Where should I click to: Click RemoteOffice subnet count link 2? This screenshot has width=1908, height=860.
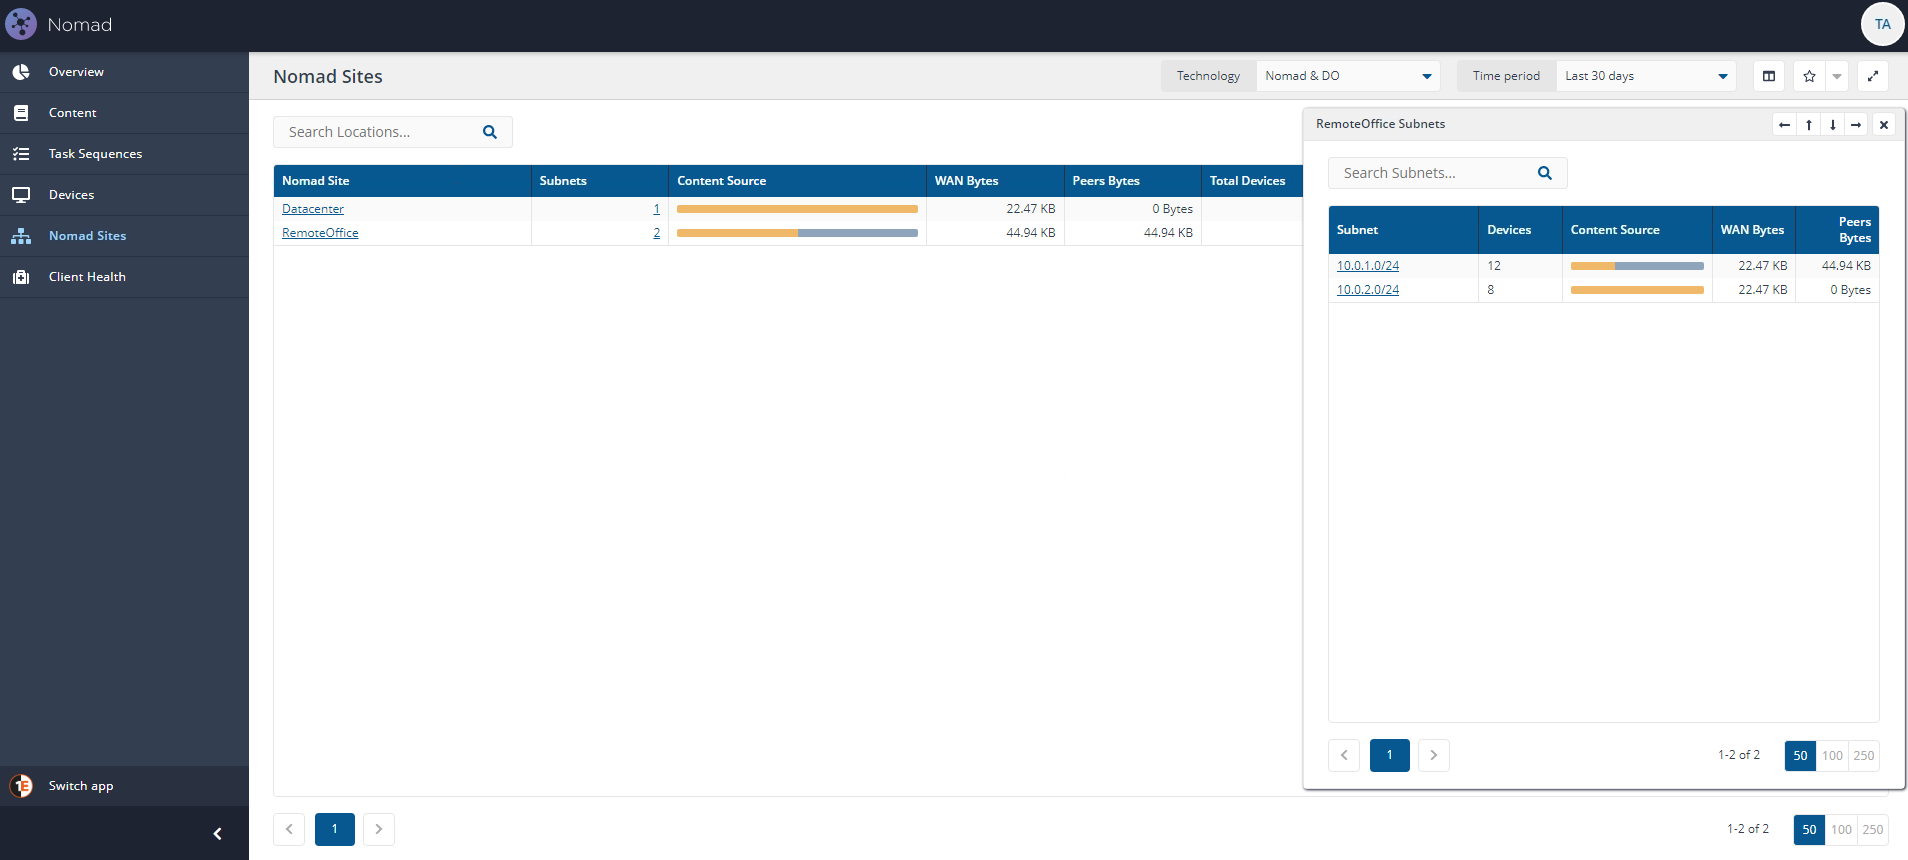pyautogui.click(x=656, y=233)
